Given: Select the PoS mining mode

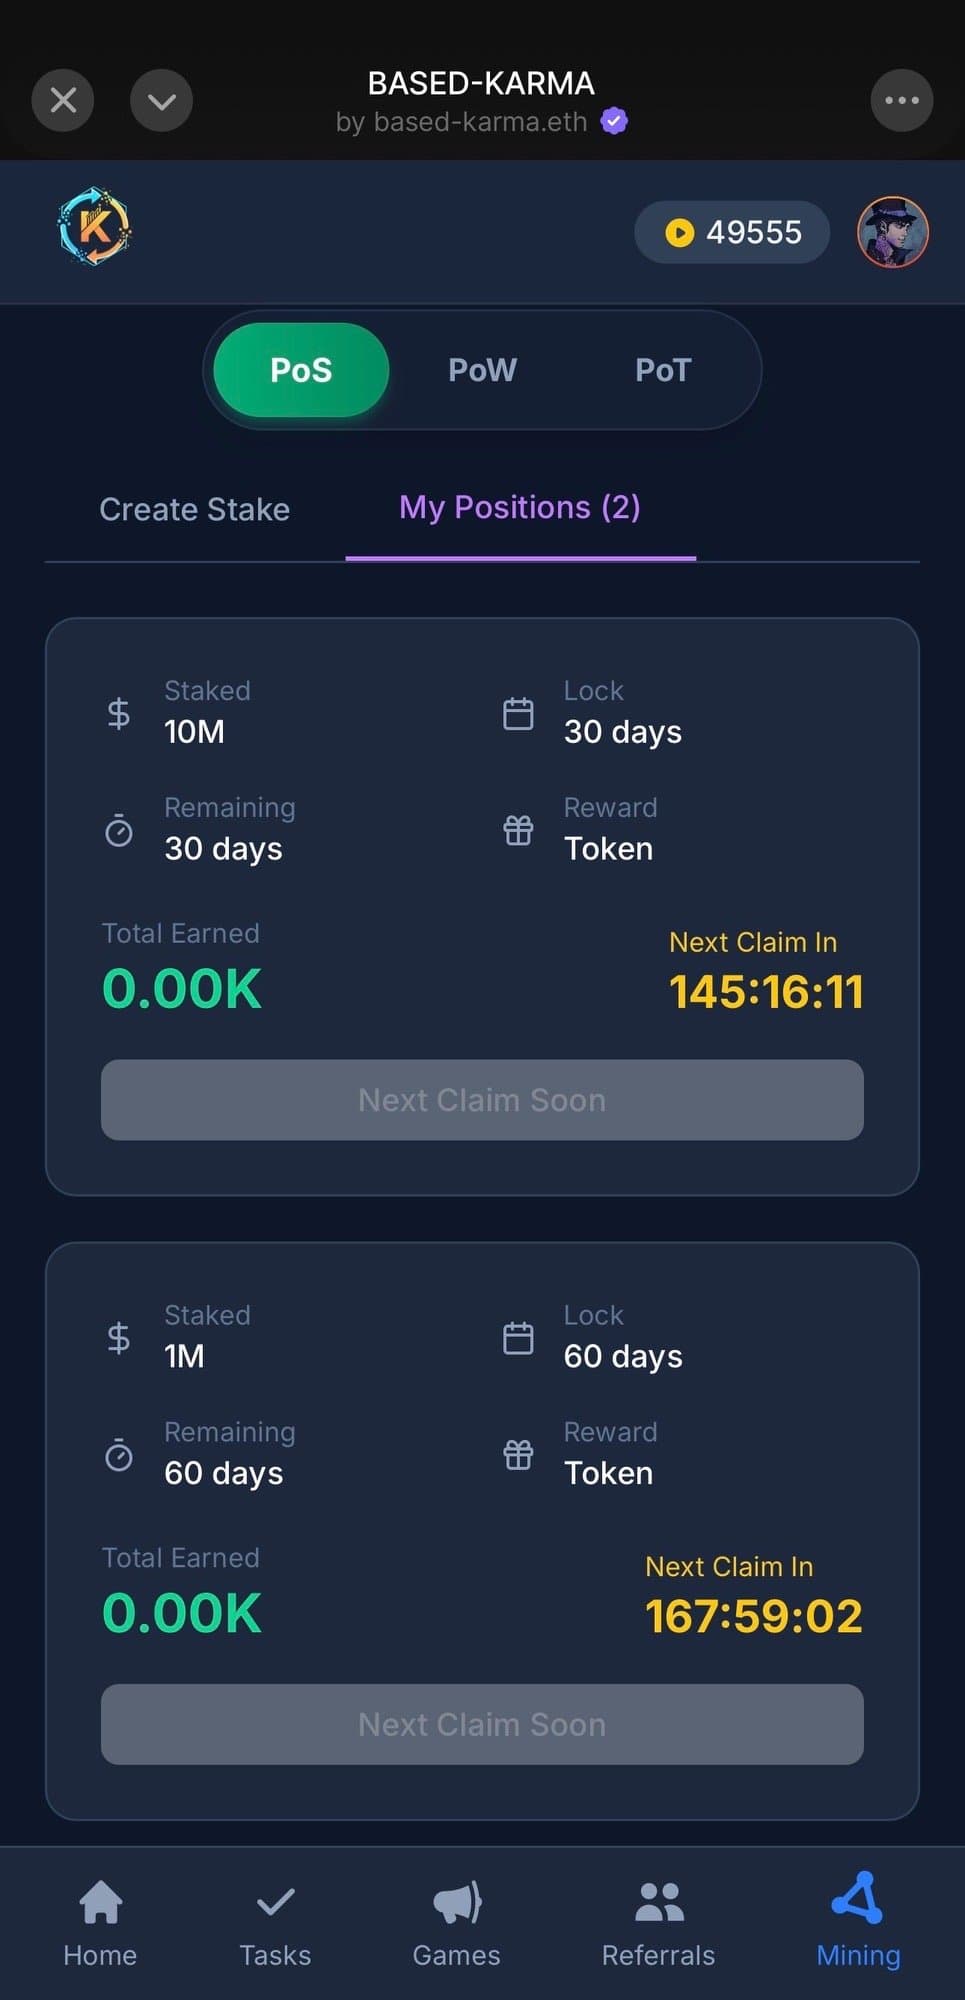Looking at the screenshot, I should [301, 370].
